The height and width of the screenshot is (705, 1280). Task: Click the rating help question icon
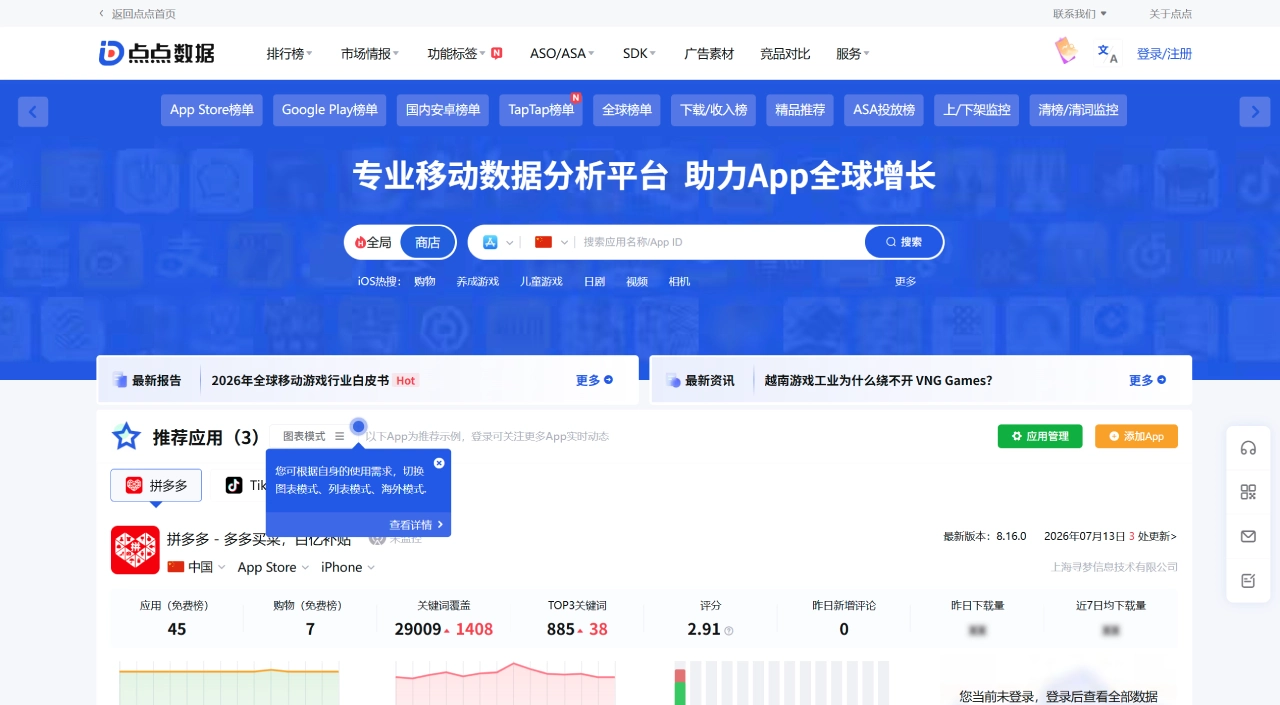tap(729, 631)
